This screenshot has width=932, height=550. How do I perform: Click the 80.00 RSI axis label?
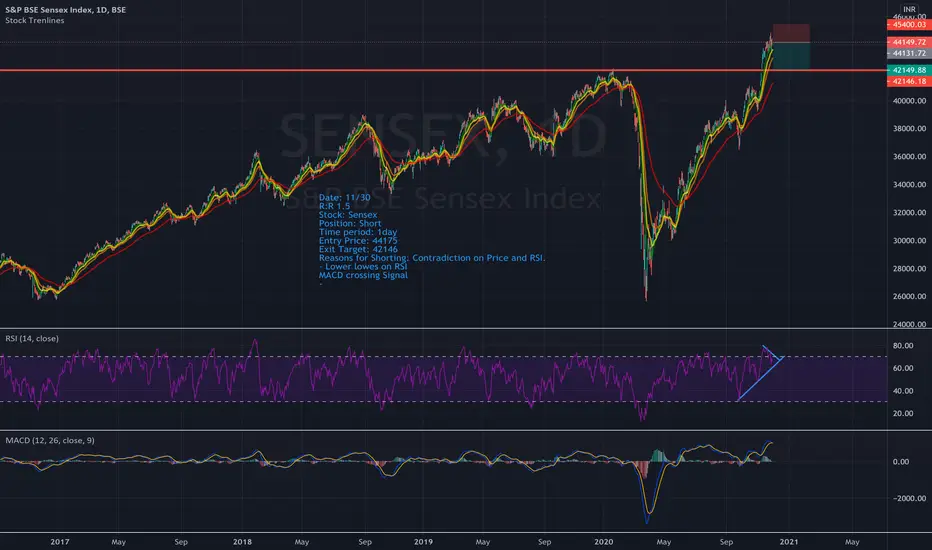coord(903,346)
